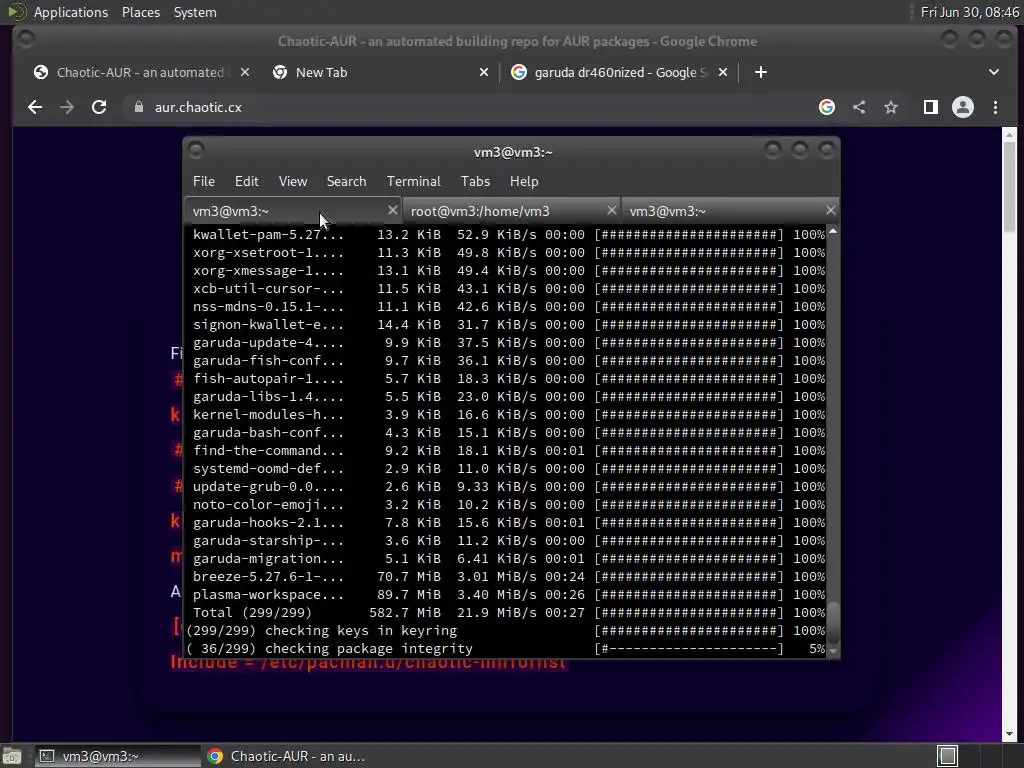1024x768 pixels.
Task: Switch to Chaotic-AUR taskbar window
Action: tap(287, 756)
